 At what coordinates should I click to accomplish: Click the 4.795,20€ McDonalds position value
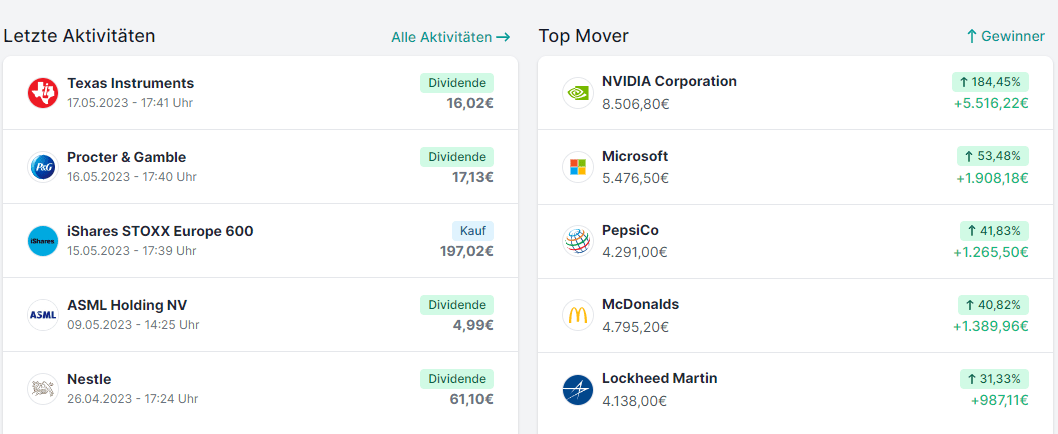(636, 327)
